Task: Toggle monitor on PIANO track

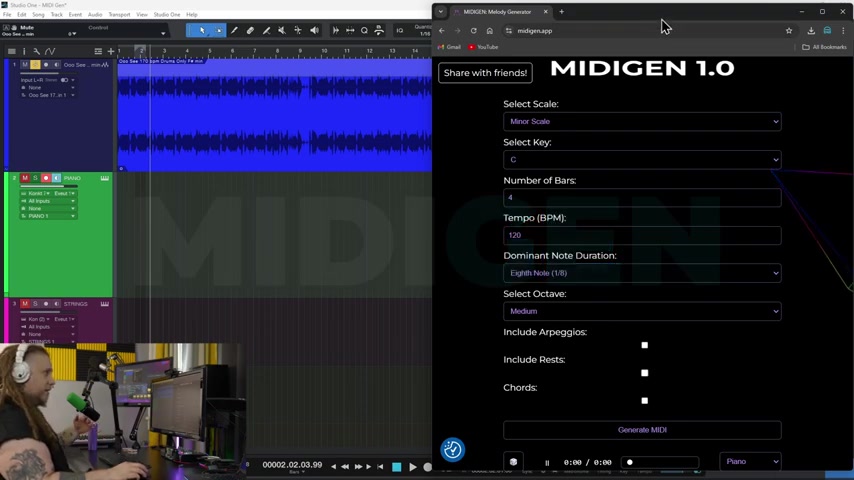Action: [x=56, y=178]
